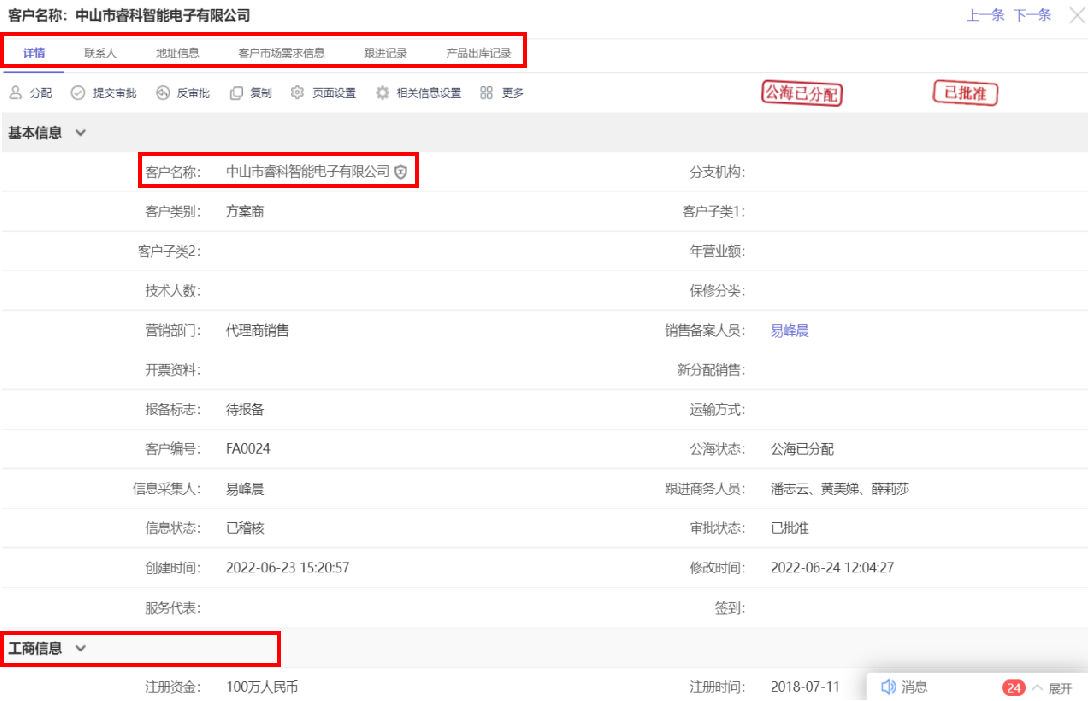Click the red 24 message count badge

coord(1013,688)
